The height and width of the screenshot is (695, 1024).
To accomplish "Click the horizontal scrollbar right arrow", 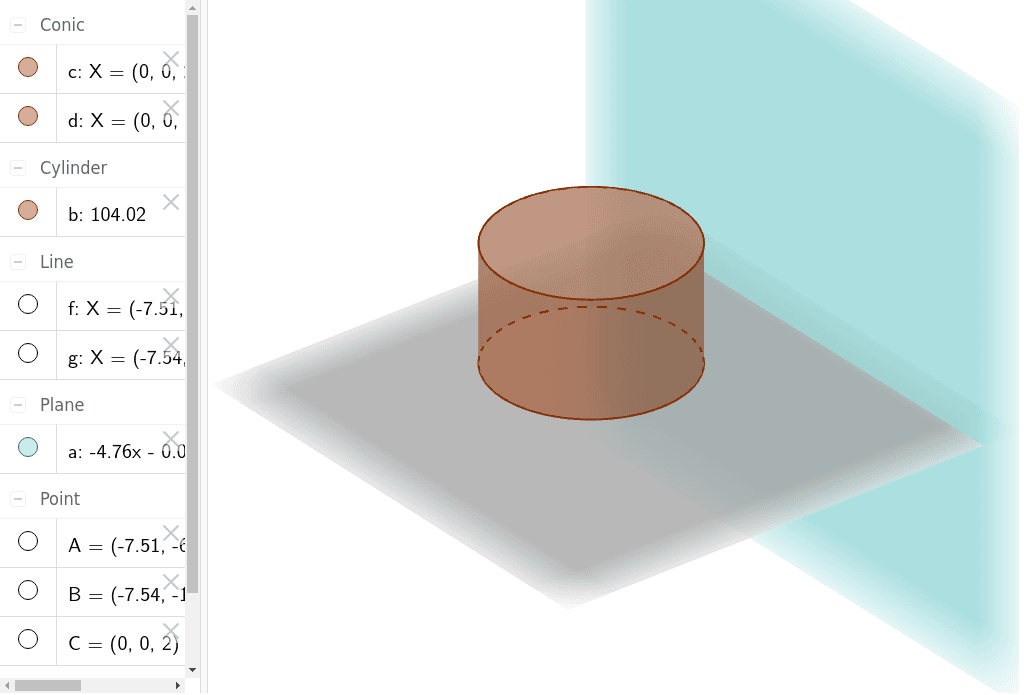I will click(x=178, y=685).
